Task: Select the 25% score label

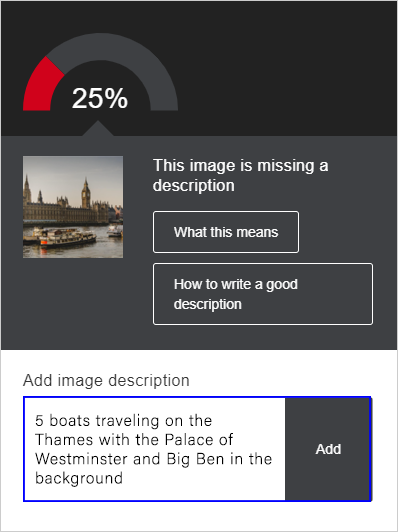Action: coord(100,98)
